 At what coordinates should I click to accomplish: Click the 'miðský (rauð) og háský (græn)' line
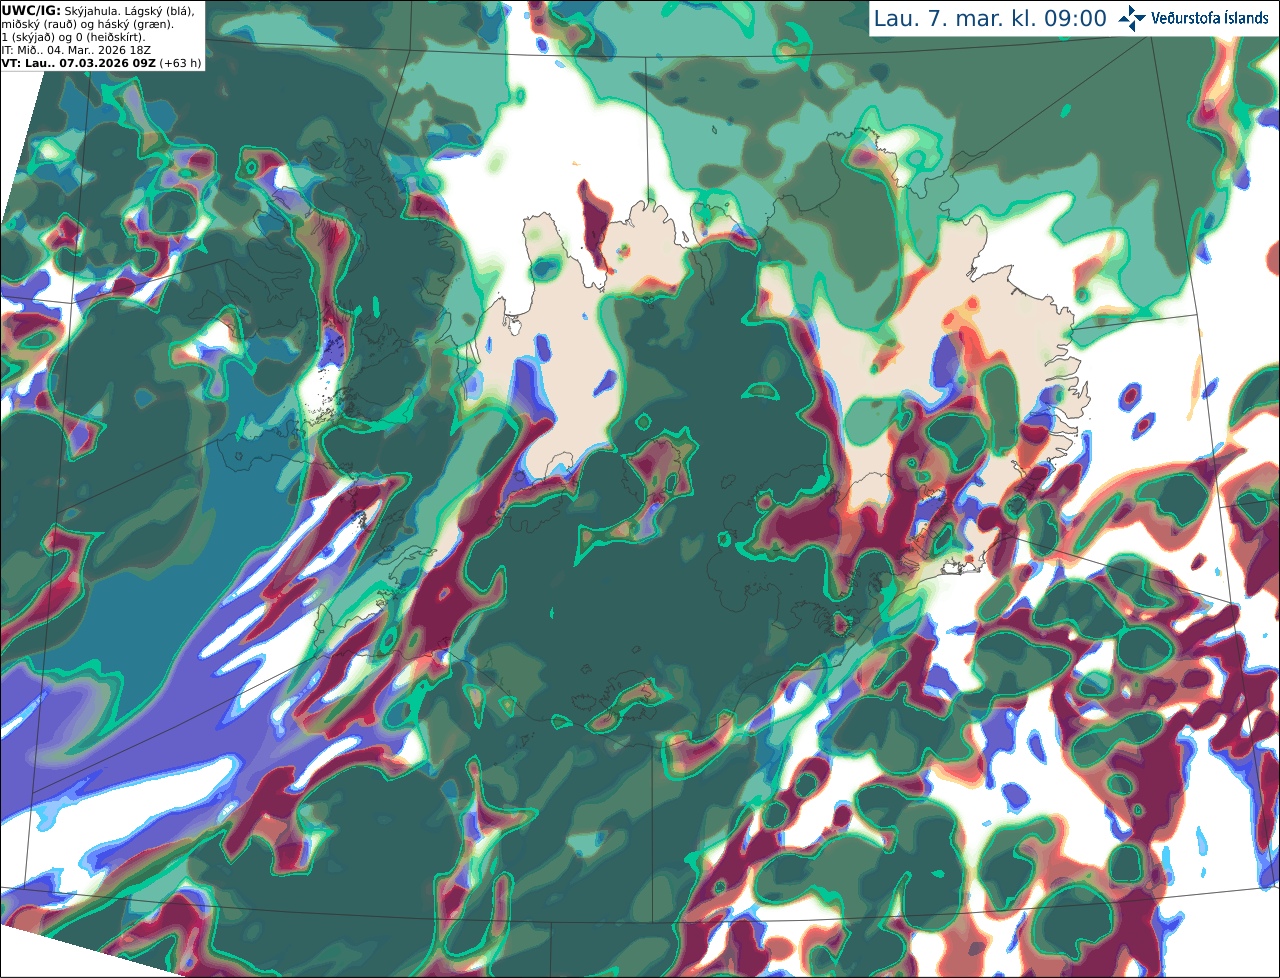coord(87,23)
